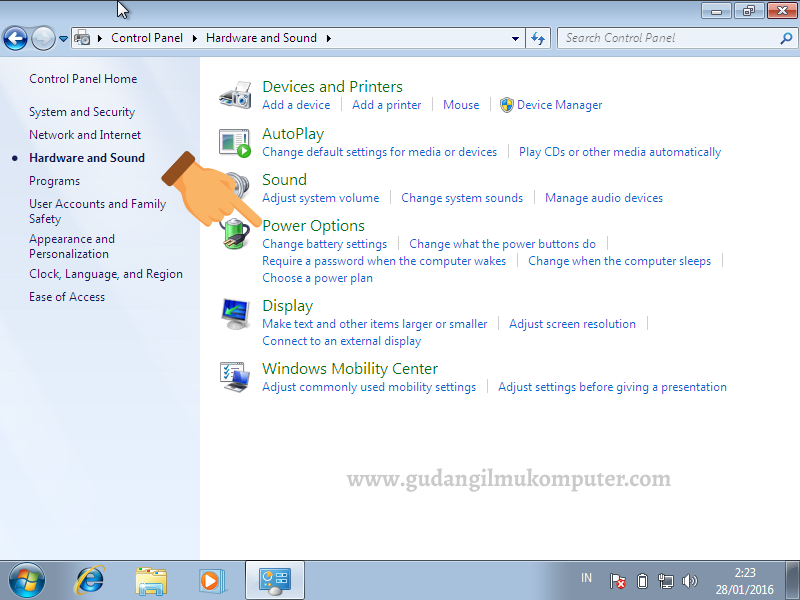Open Network and Internet category
Image resolution: width=800 pixels, height=600 pixels.
click(85, 135)
